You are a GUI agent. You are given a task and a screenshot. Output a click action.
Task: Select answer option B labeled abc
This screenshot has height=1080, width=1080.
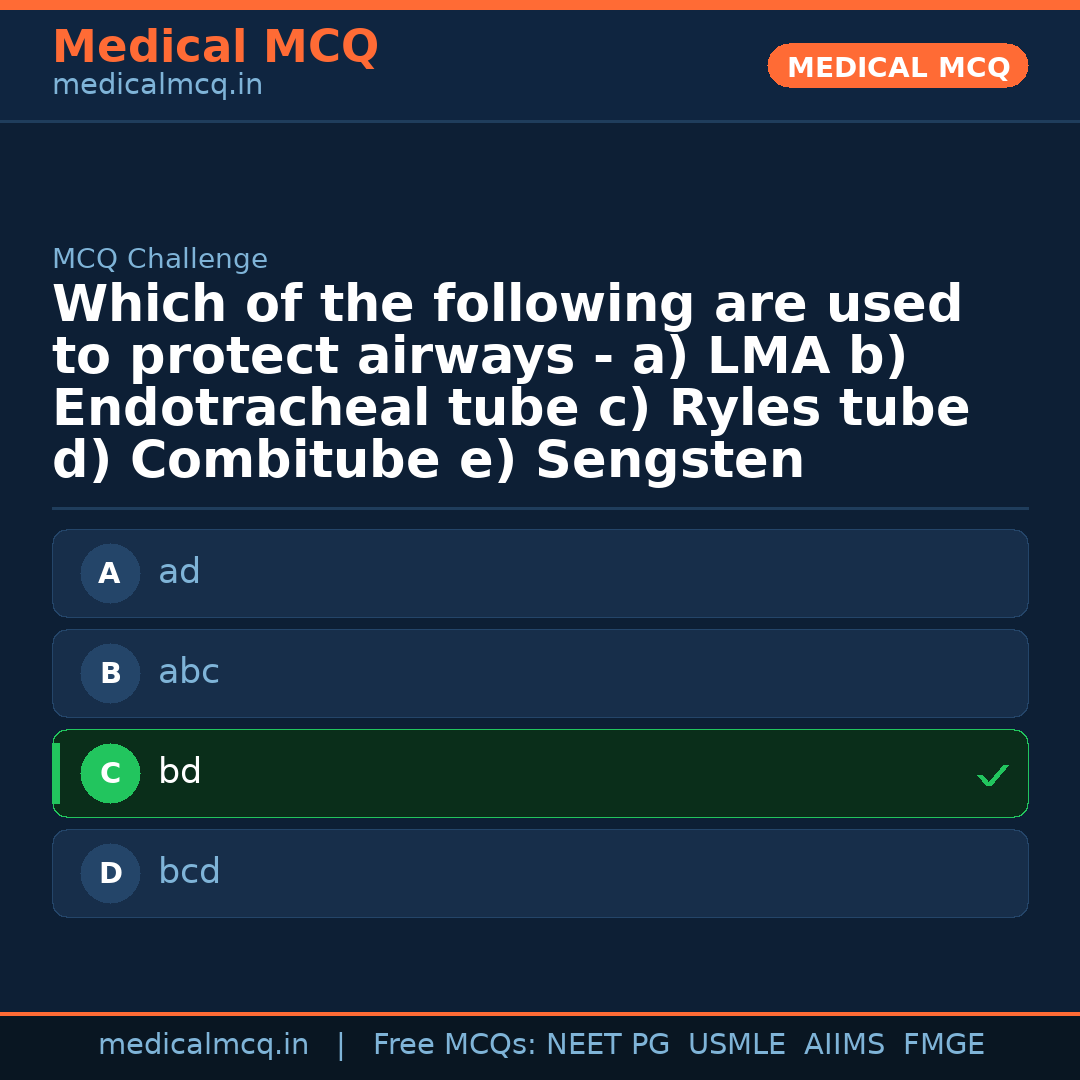540,673
